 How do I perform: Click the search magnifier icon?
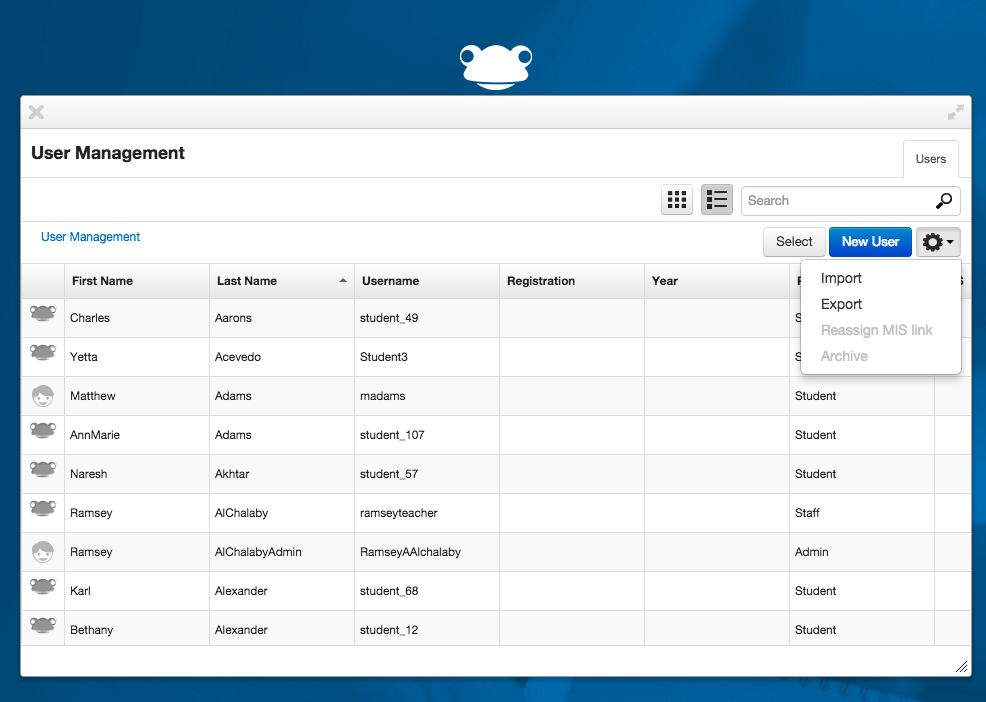(x=944, y=201)
